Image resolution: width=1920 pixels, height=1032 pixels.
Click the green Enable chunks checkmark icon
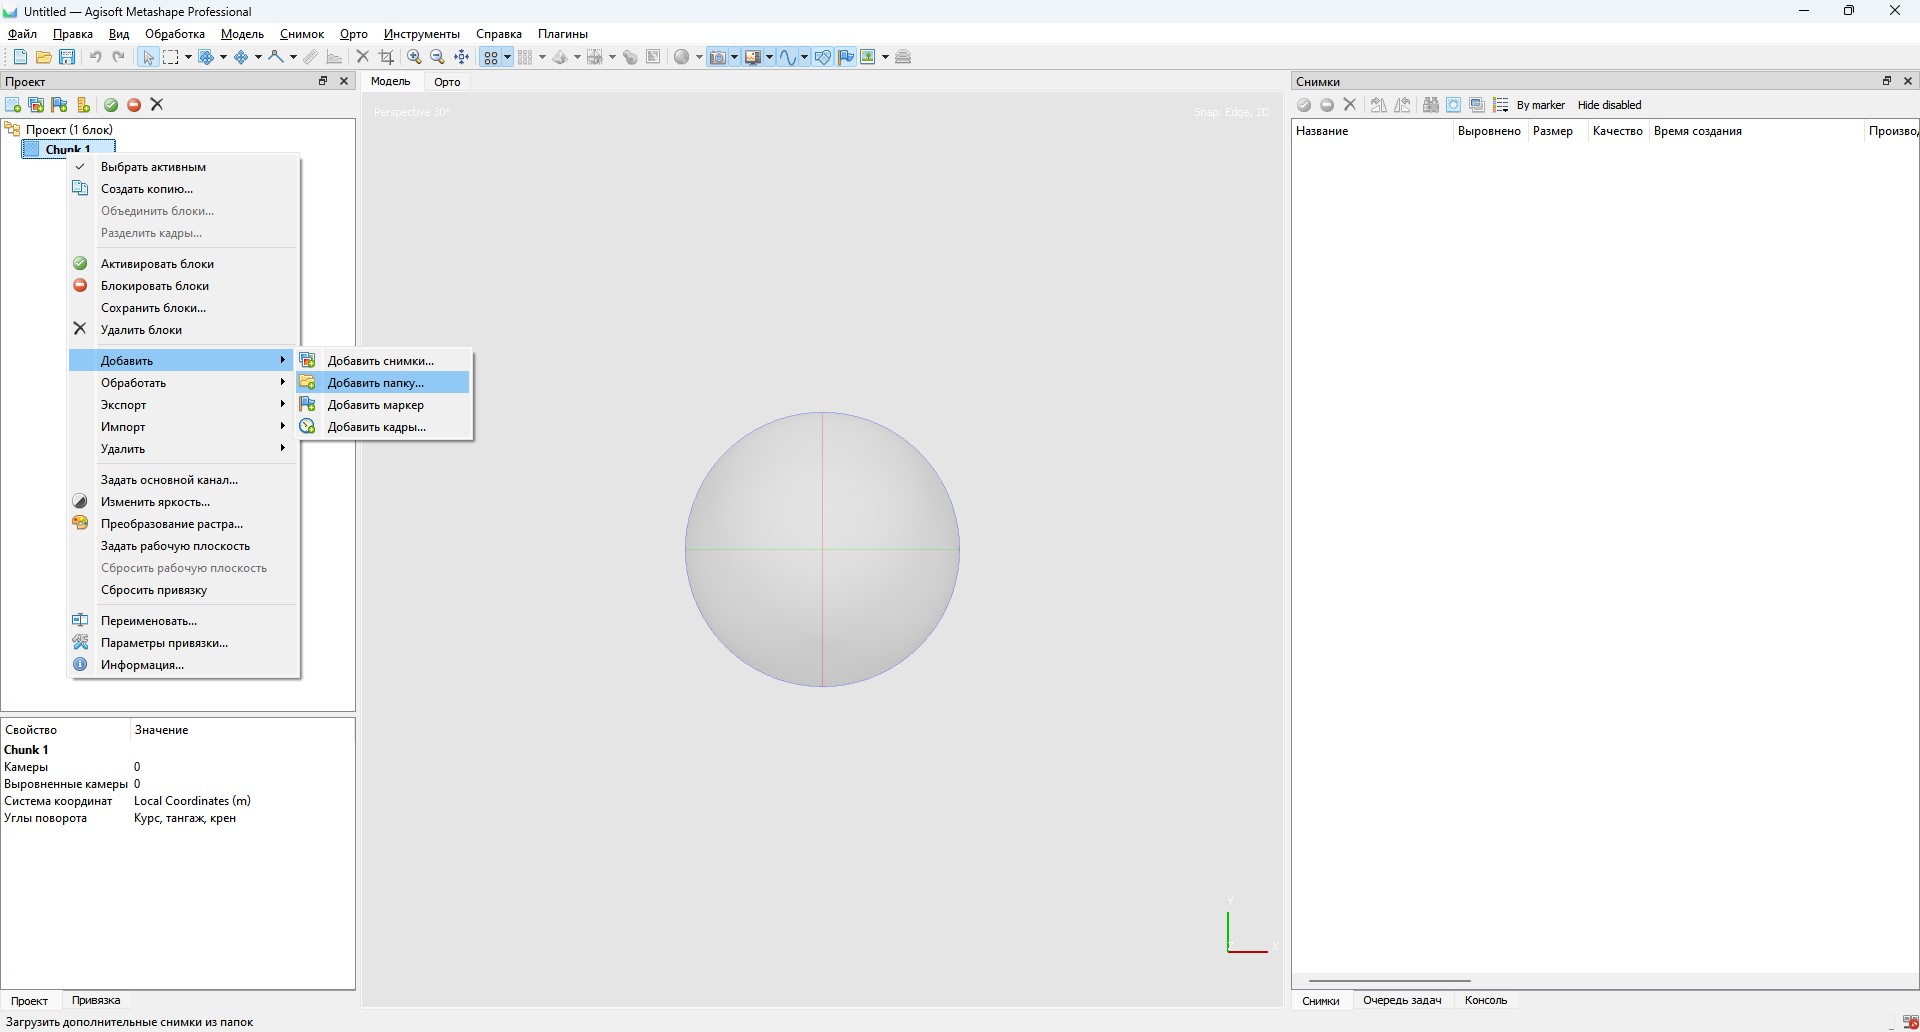(x=111, y=105)
